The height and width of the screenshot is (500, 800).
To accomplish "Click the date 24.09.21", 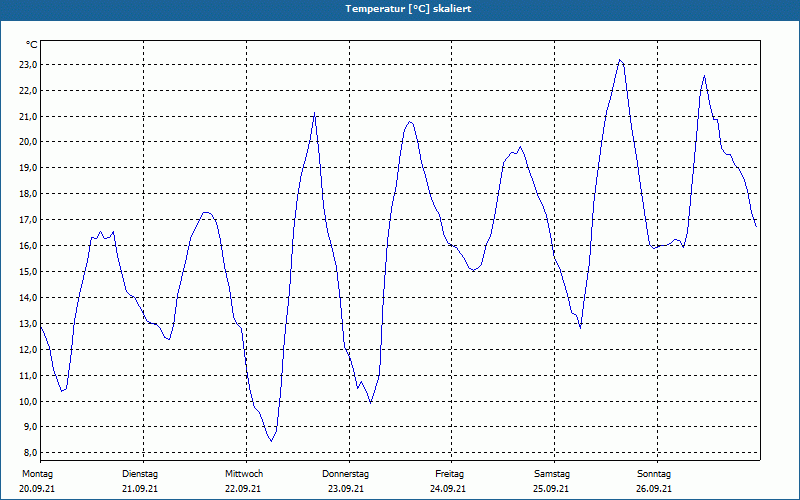I will pyautogui.click(x=448, y=489).
